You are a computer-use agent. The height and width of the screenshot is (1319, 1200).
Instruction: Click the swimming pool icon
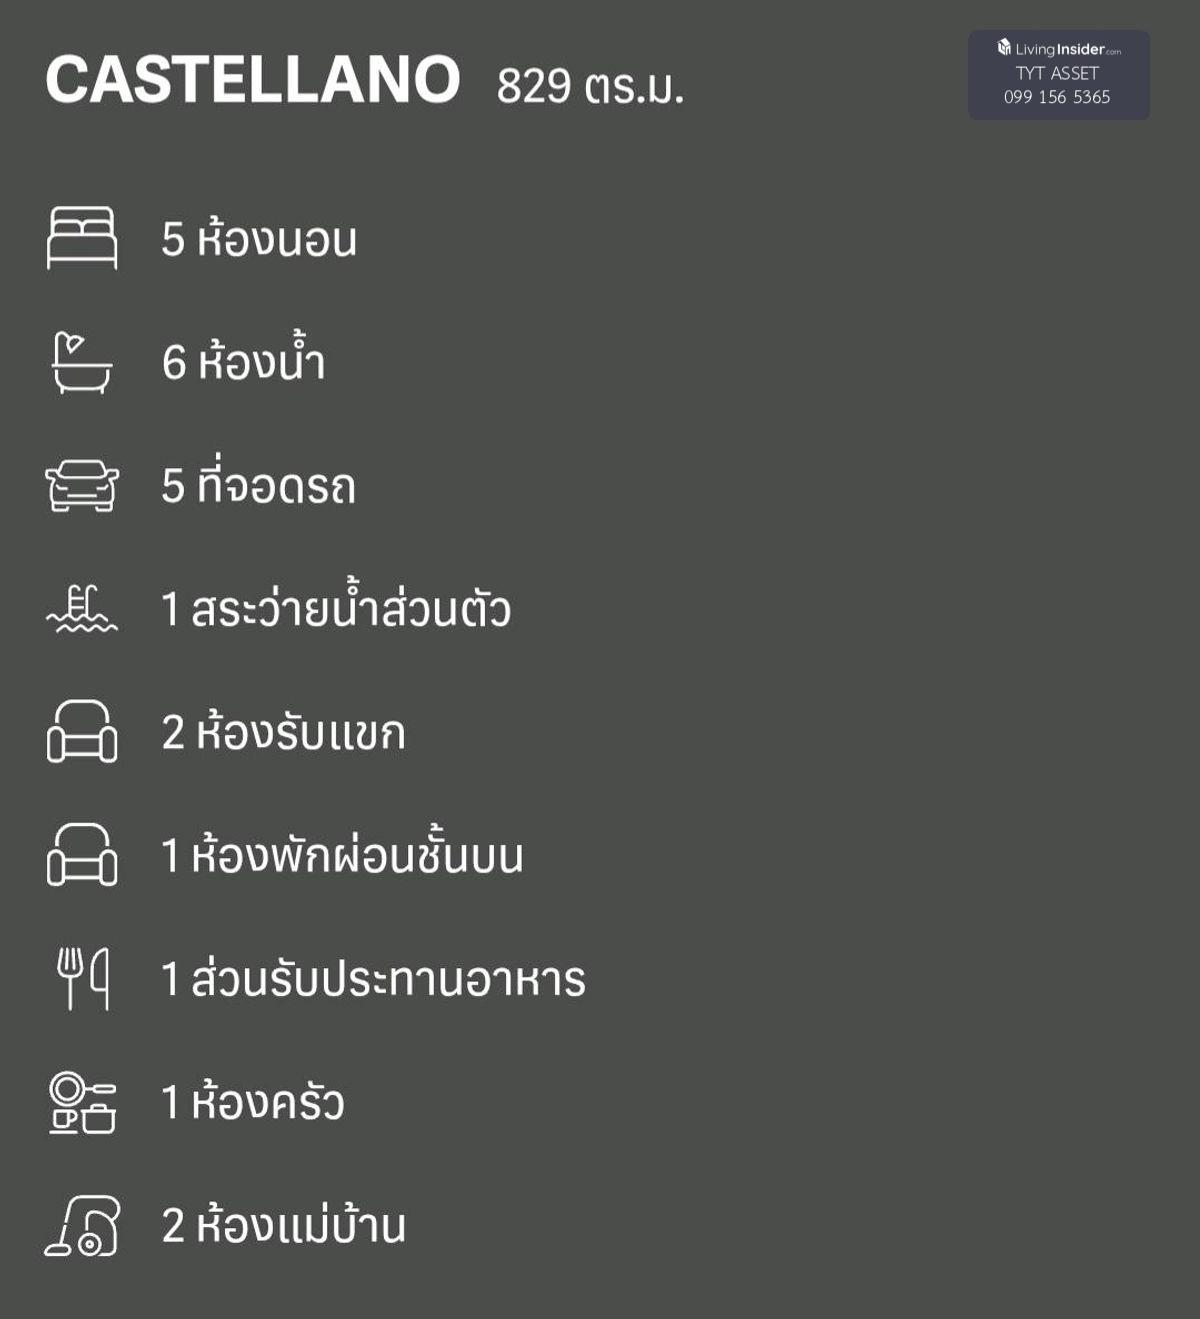pos(82,609)
